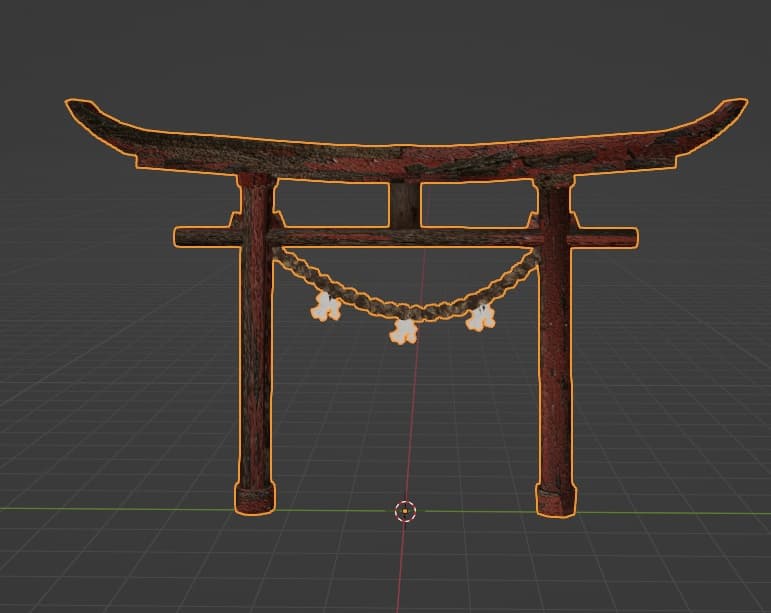Click the red X axis line
This screenshot has height=613, width=771.
click(x=410, y=418)
